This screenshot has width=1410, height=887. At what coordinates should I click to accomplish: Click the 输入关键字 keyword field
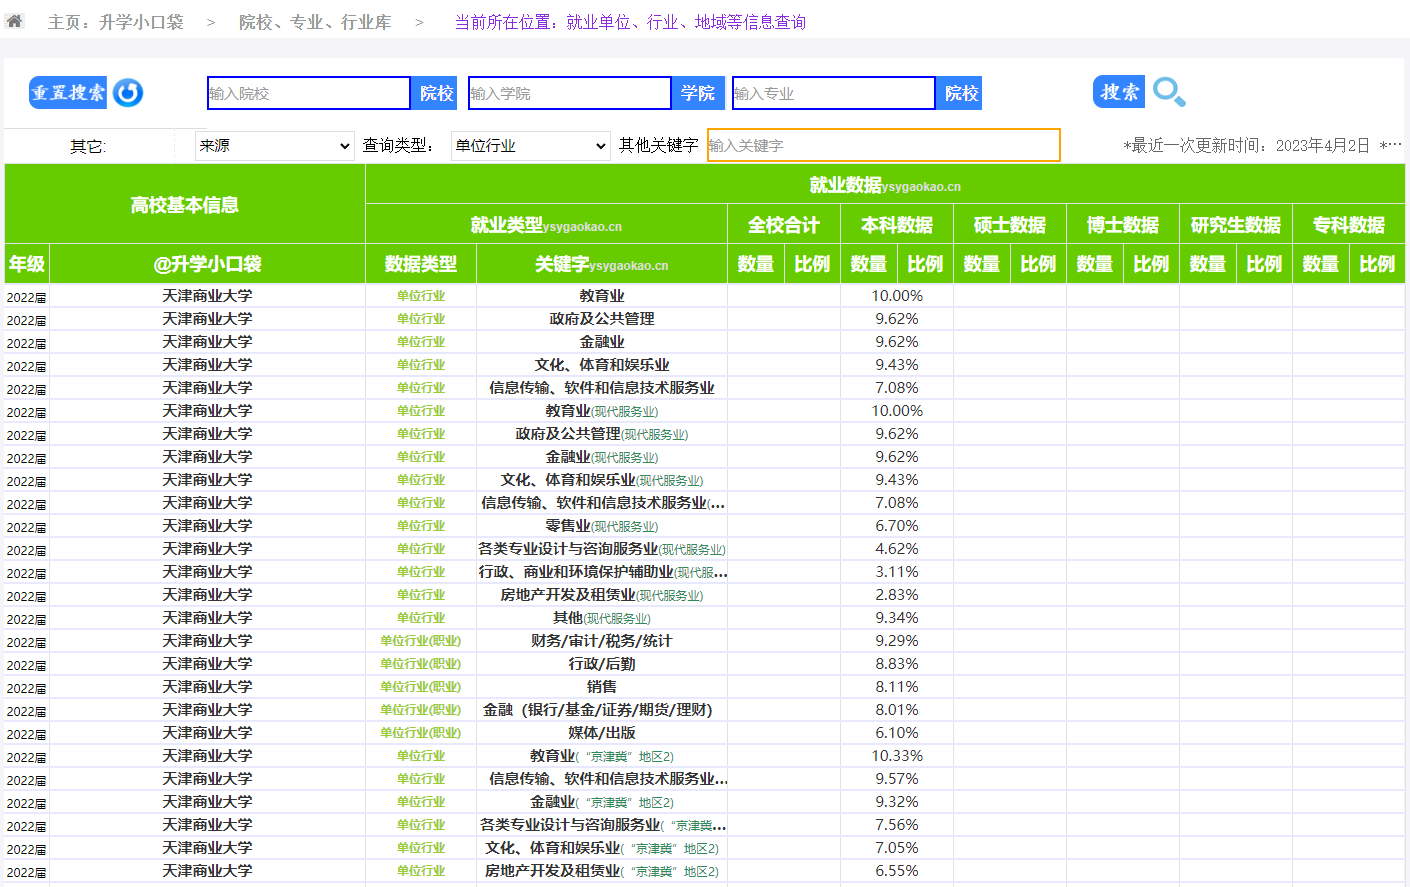[x=883, y=145]
